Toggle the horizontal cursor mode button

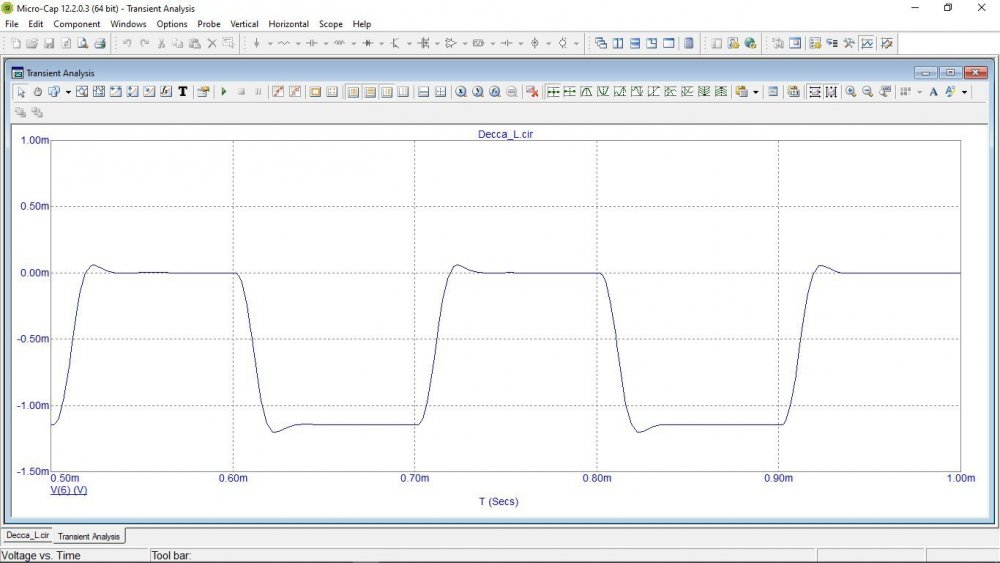coord(424,92)
